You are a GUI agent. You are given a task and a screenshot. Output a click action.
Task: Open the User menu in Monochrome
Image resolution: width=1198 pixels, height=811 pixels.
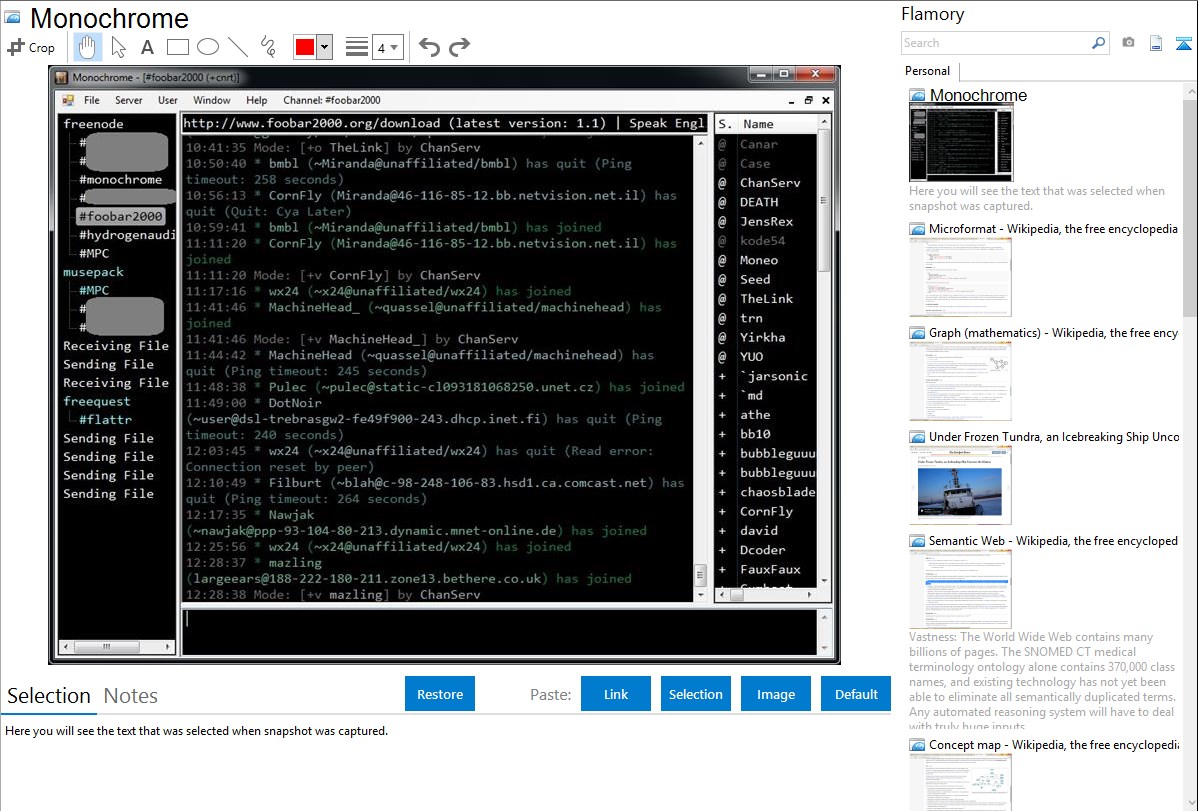coord(168,100)
